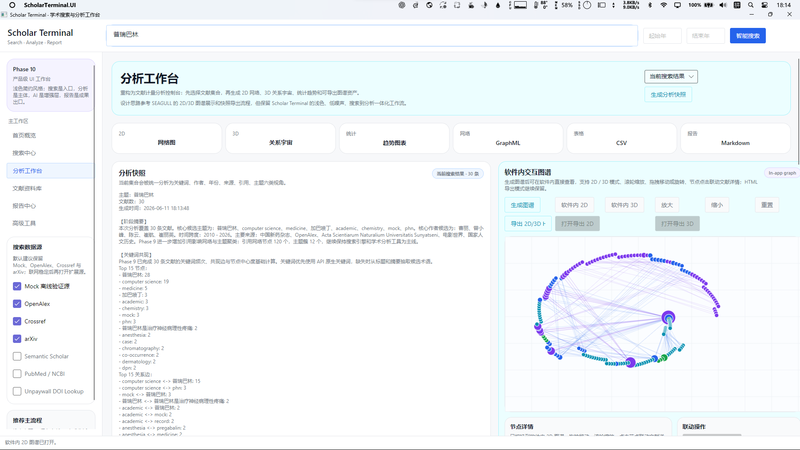Click the 导出 2D/3D export button

pos(528,223)
